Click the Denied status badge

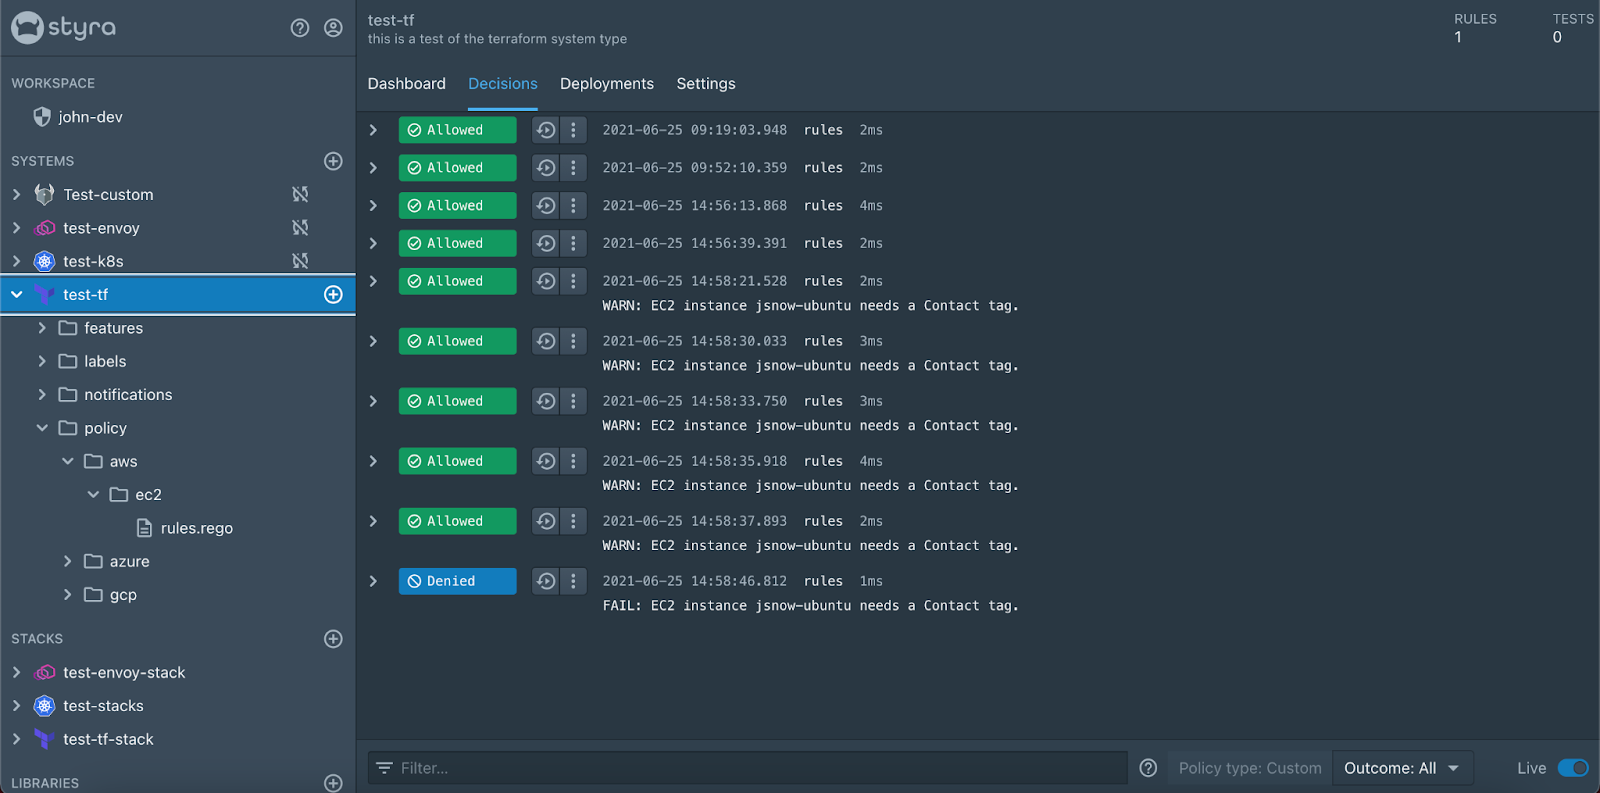pos(458,581)
